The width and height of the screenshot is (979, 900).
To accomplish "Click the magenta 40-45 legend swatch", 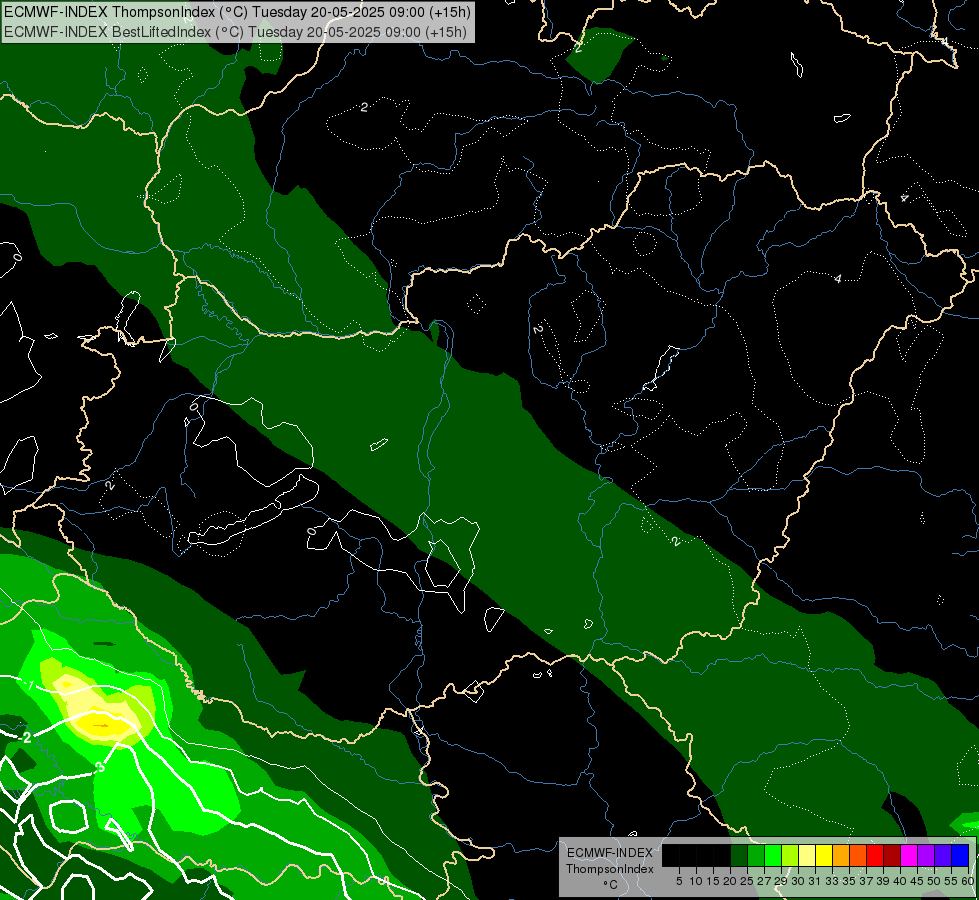I will tap(909, 856).
